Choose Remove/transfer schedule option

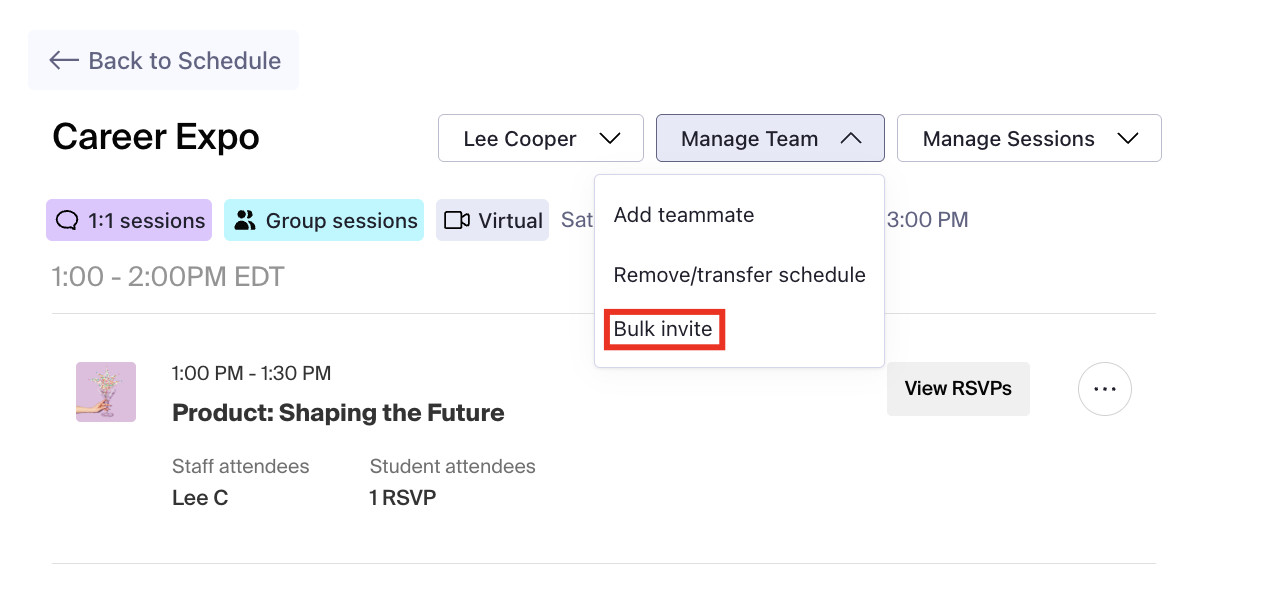[739, 275]
